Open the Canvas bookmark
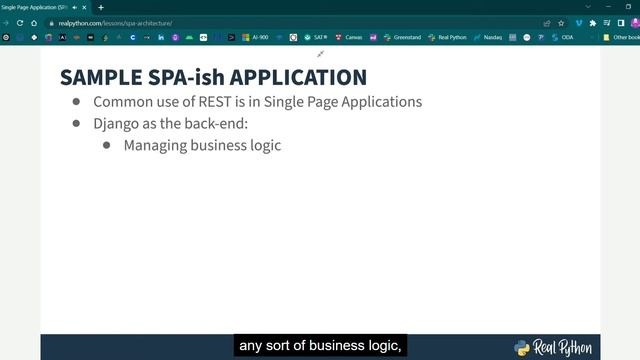The width and height of the screenshot is (640, 360). point(349,37)
